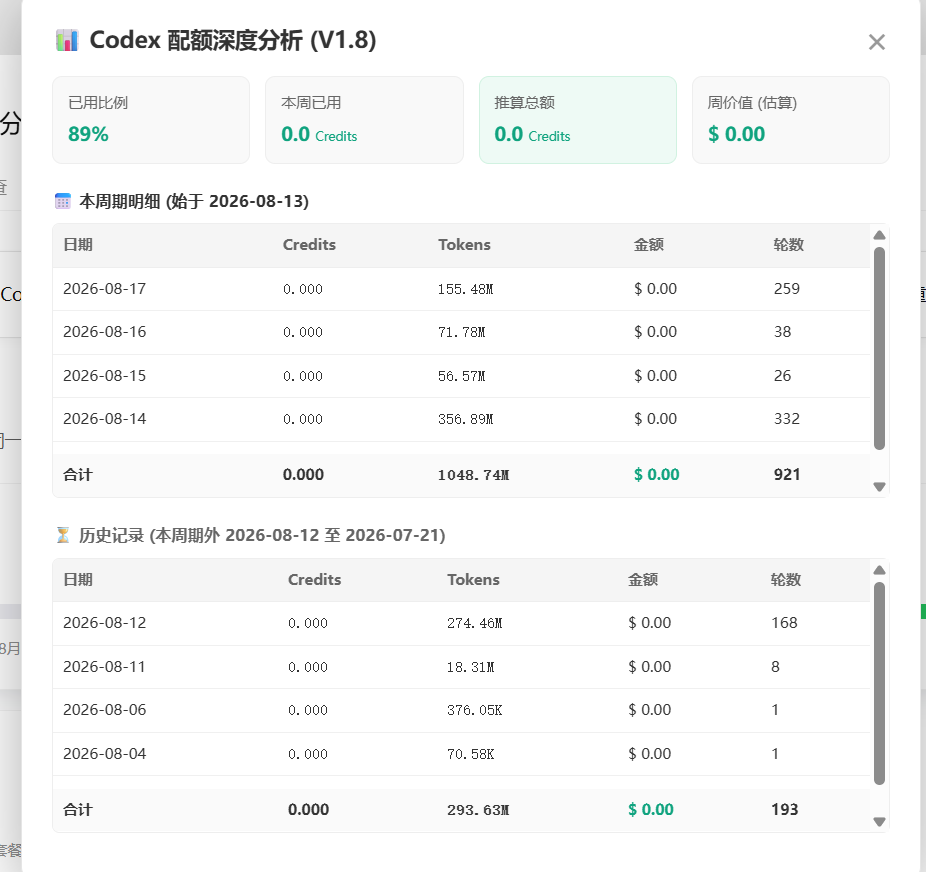Click the 2026-08-04 history row

click(x=461, y=754)
